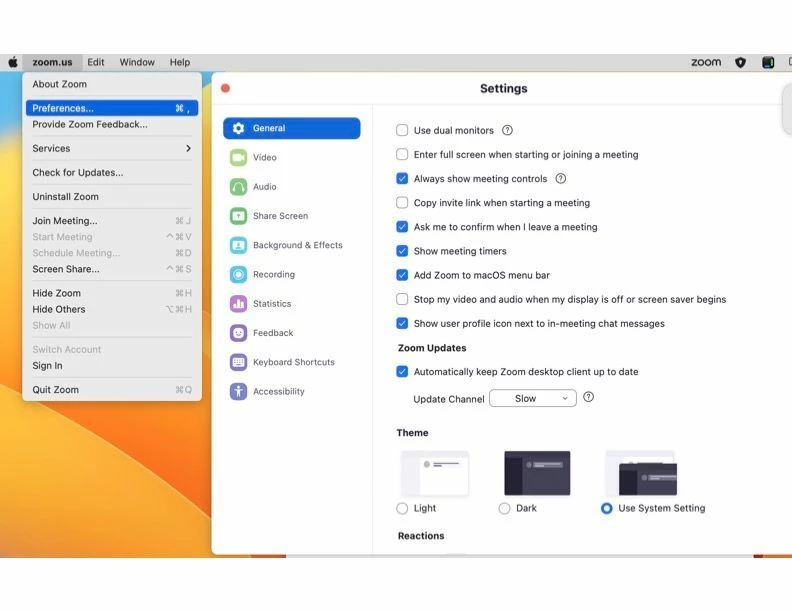The width and height of the screenshot is (792, 612).
Task: Choose Provide Zoom Feedback... menu item
Action: [112, 124]
